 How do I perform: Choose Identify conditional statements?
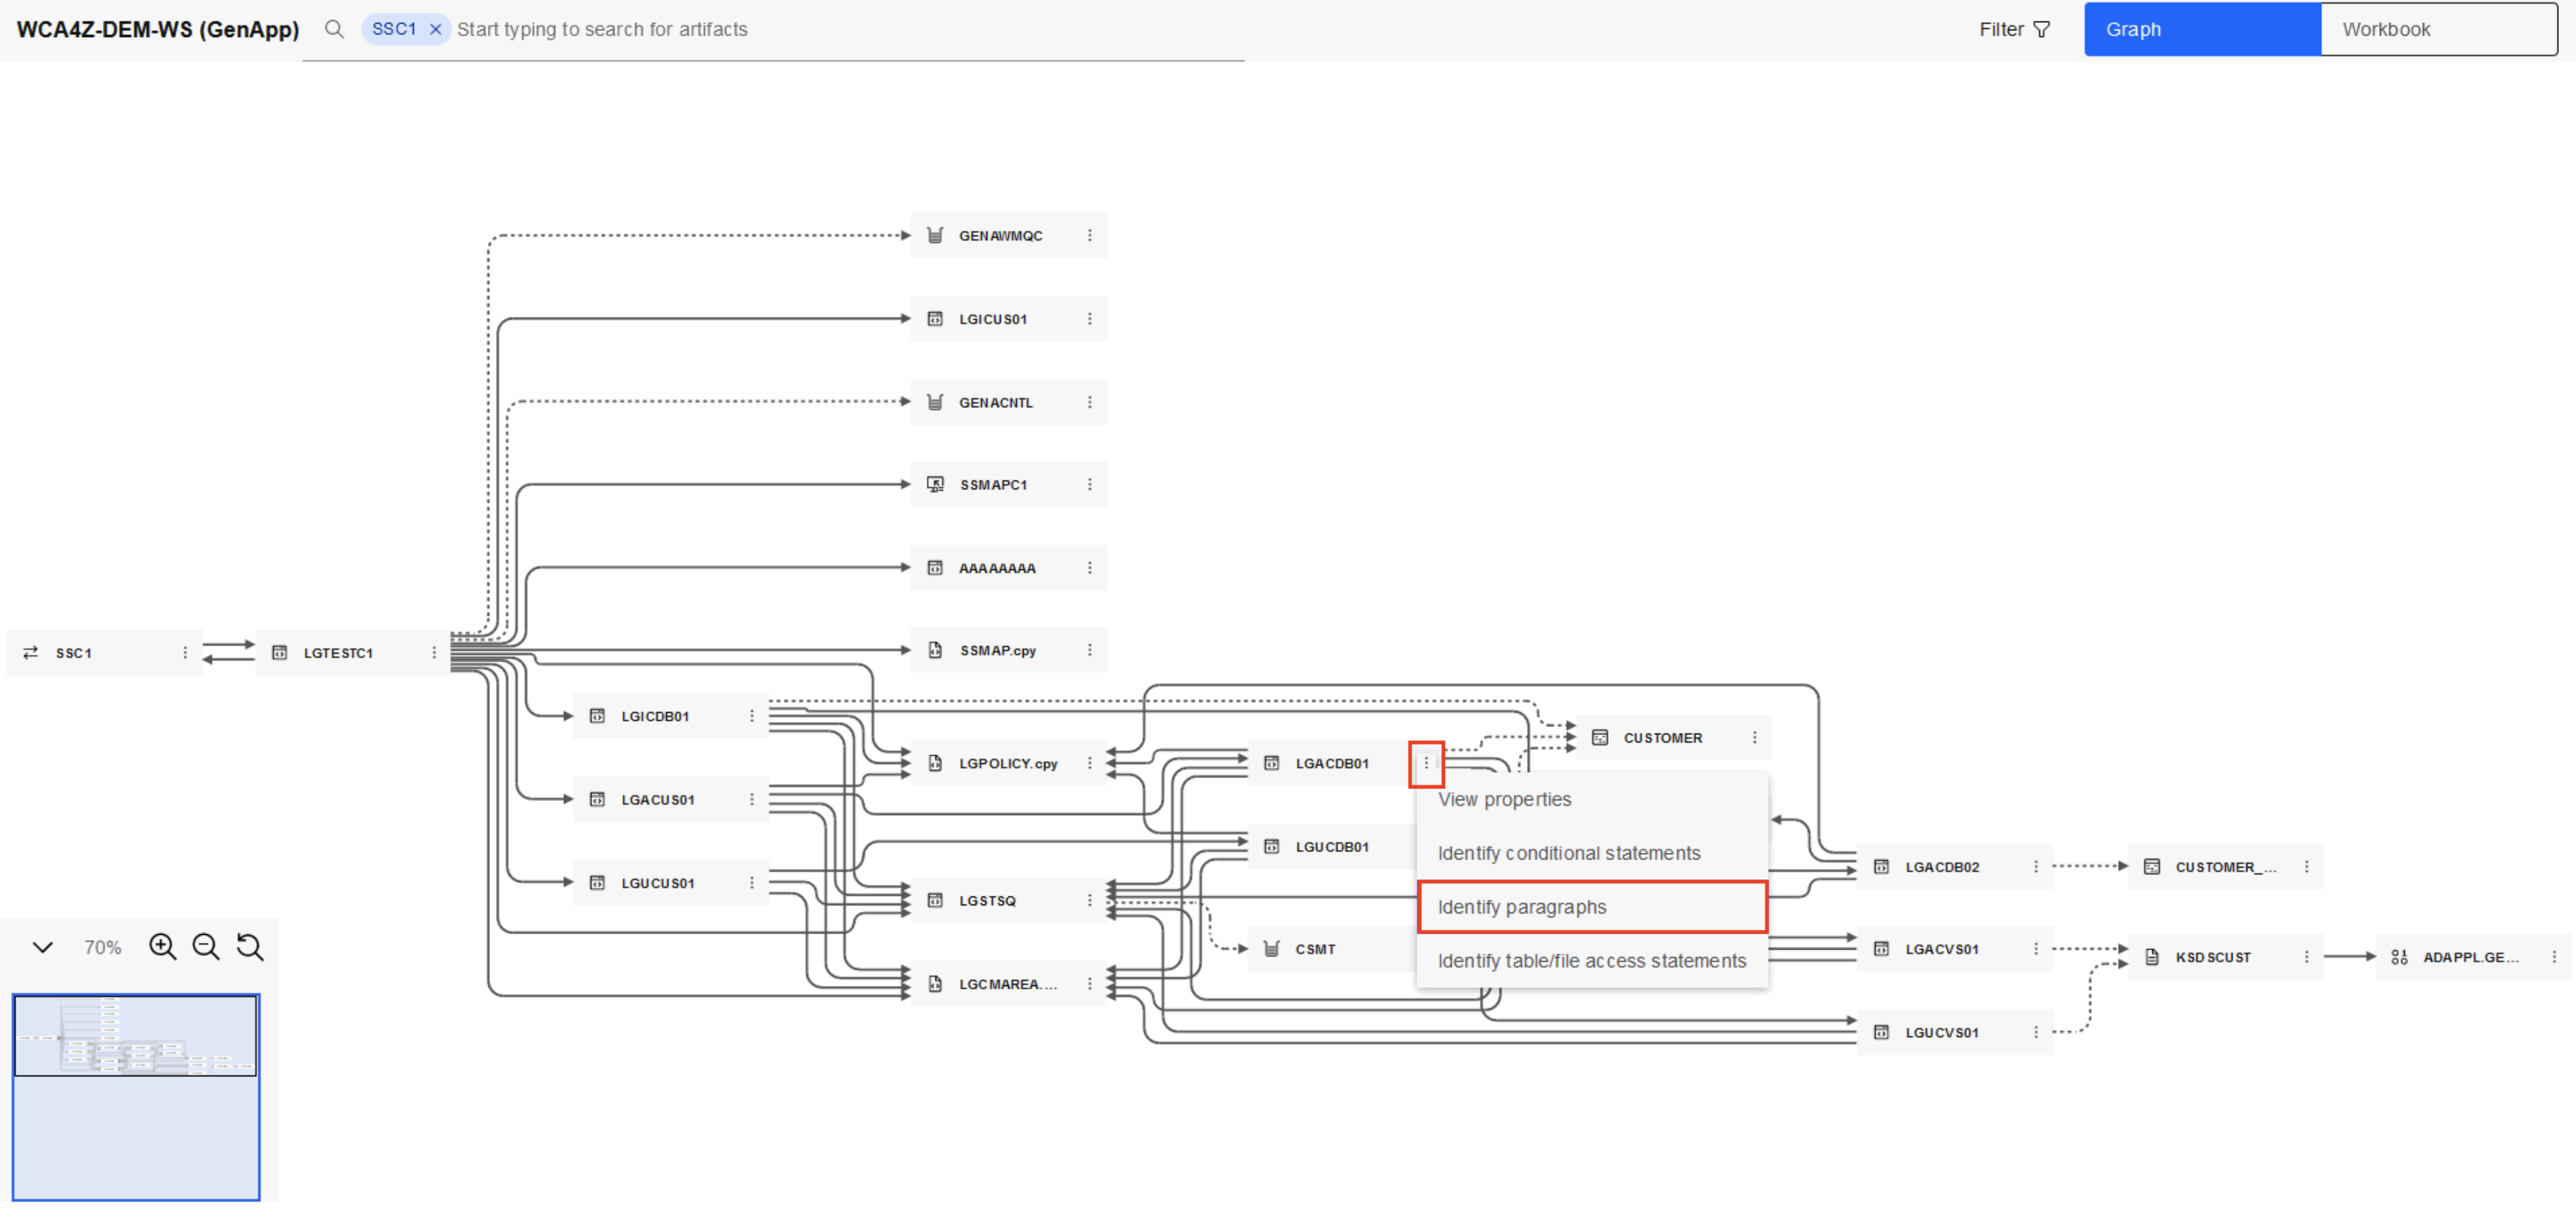point(1568,853)
